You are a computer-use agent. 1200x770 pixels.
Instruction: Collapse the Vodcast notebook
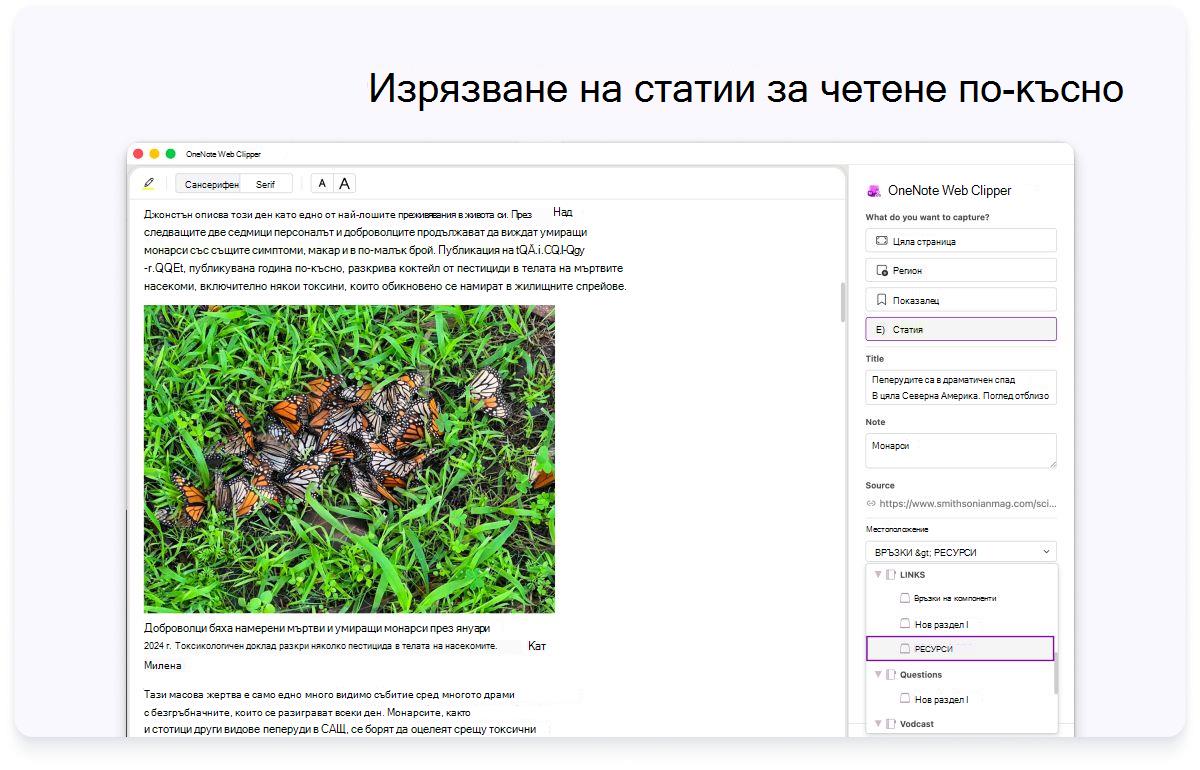click(878, 723)
